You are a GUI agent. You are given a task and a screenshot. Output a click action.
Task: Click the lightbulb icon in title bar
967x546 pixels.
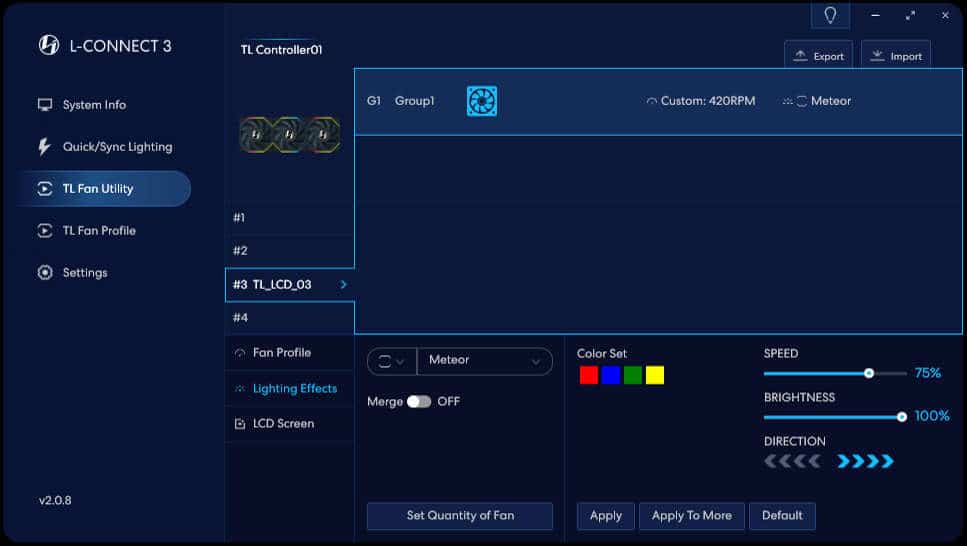830,15
